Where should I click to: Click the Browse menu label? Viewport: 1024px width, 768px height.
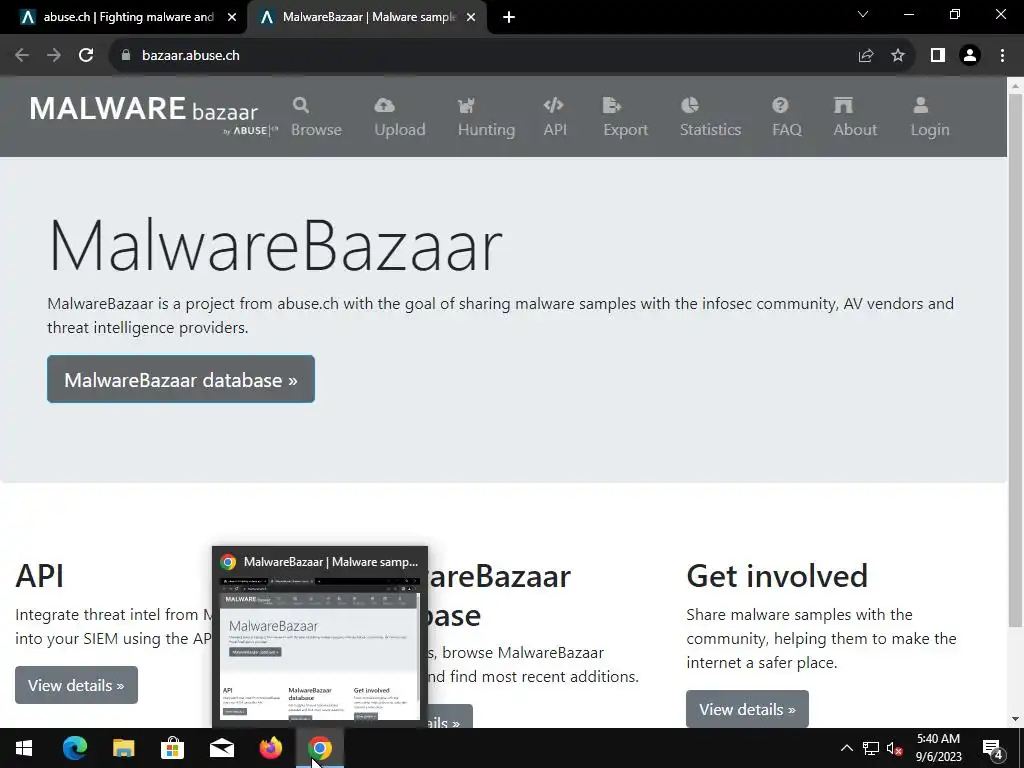point(316,129)
